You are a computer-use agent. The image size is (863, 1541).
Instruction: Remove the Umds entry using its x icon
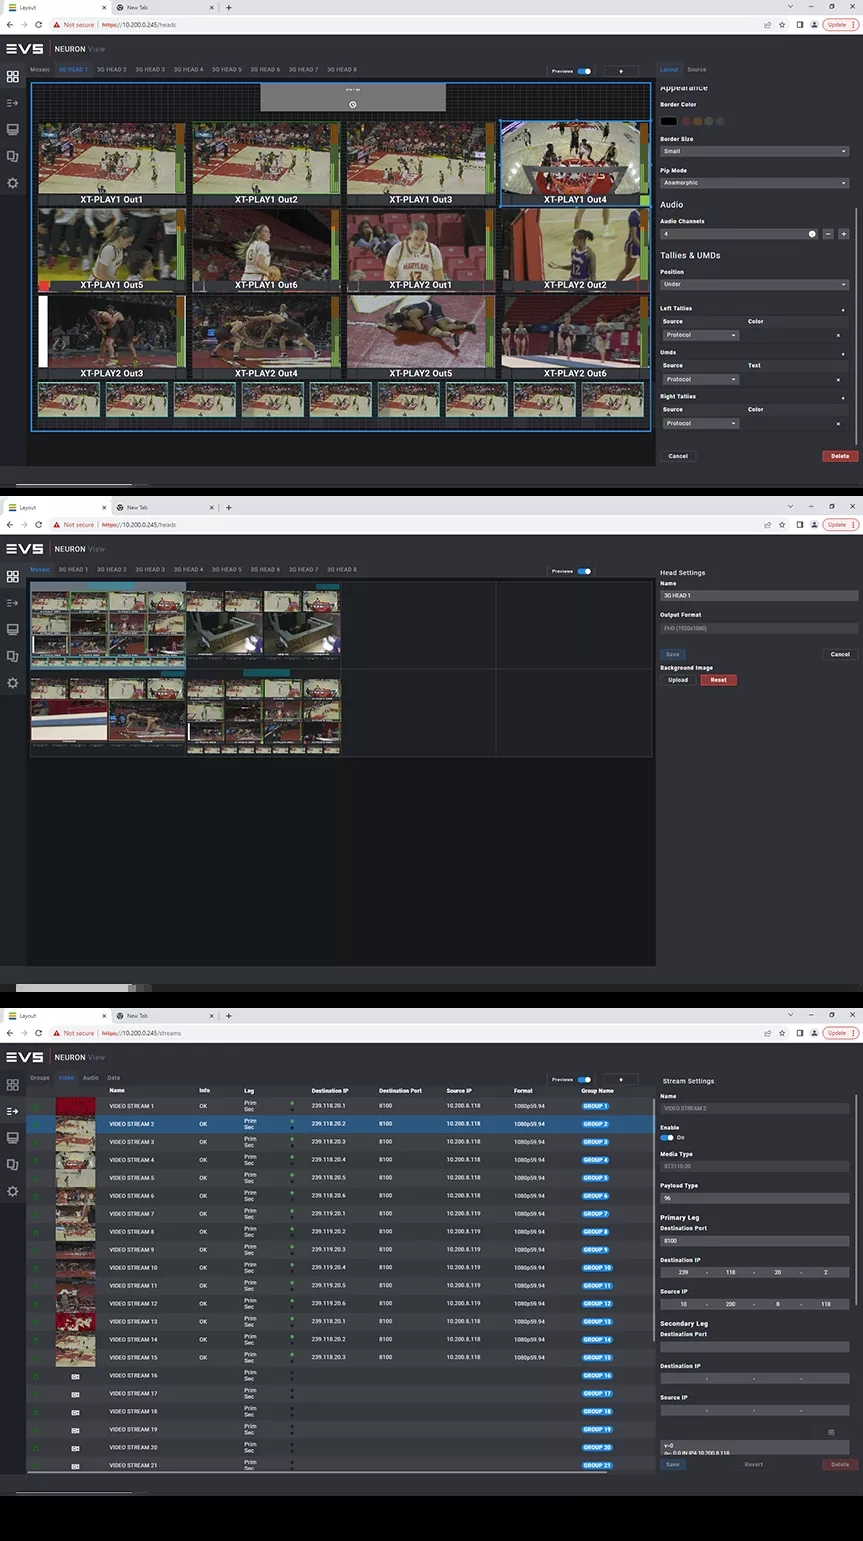tap(838, 380)
